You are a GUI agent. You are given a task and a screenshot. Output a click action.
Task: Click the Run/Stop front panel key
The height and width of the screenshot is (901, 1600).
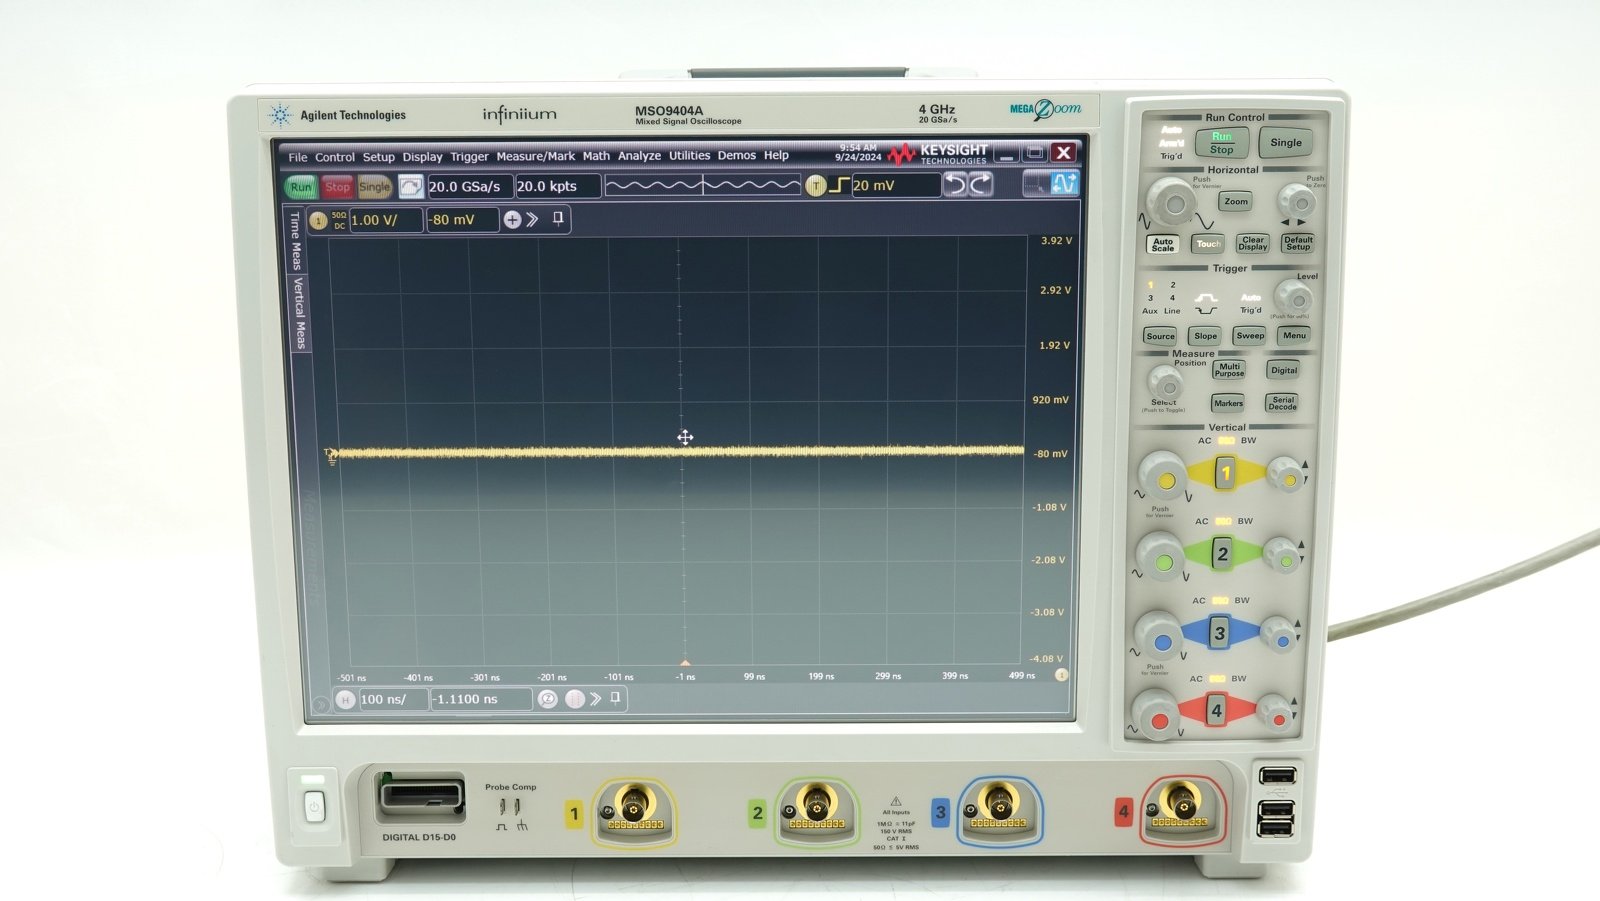pyautogui.click(x=1222, y=143)
